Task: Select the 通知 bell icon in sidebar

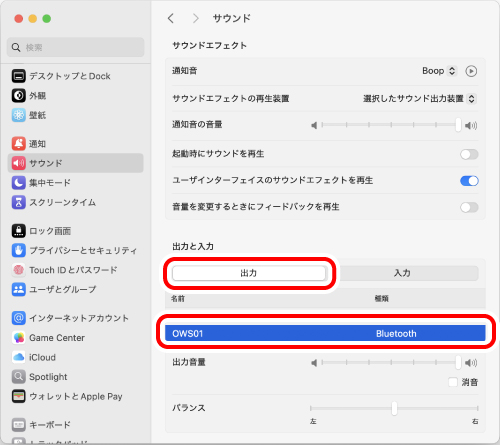Action: pyautogui.click(x=19, y=144)
